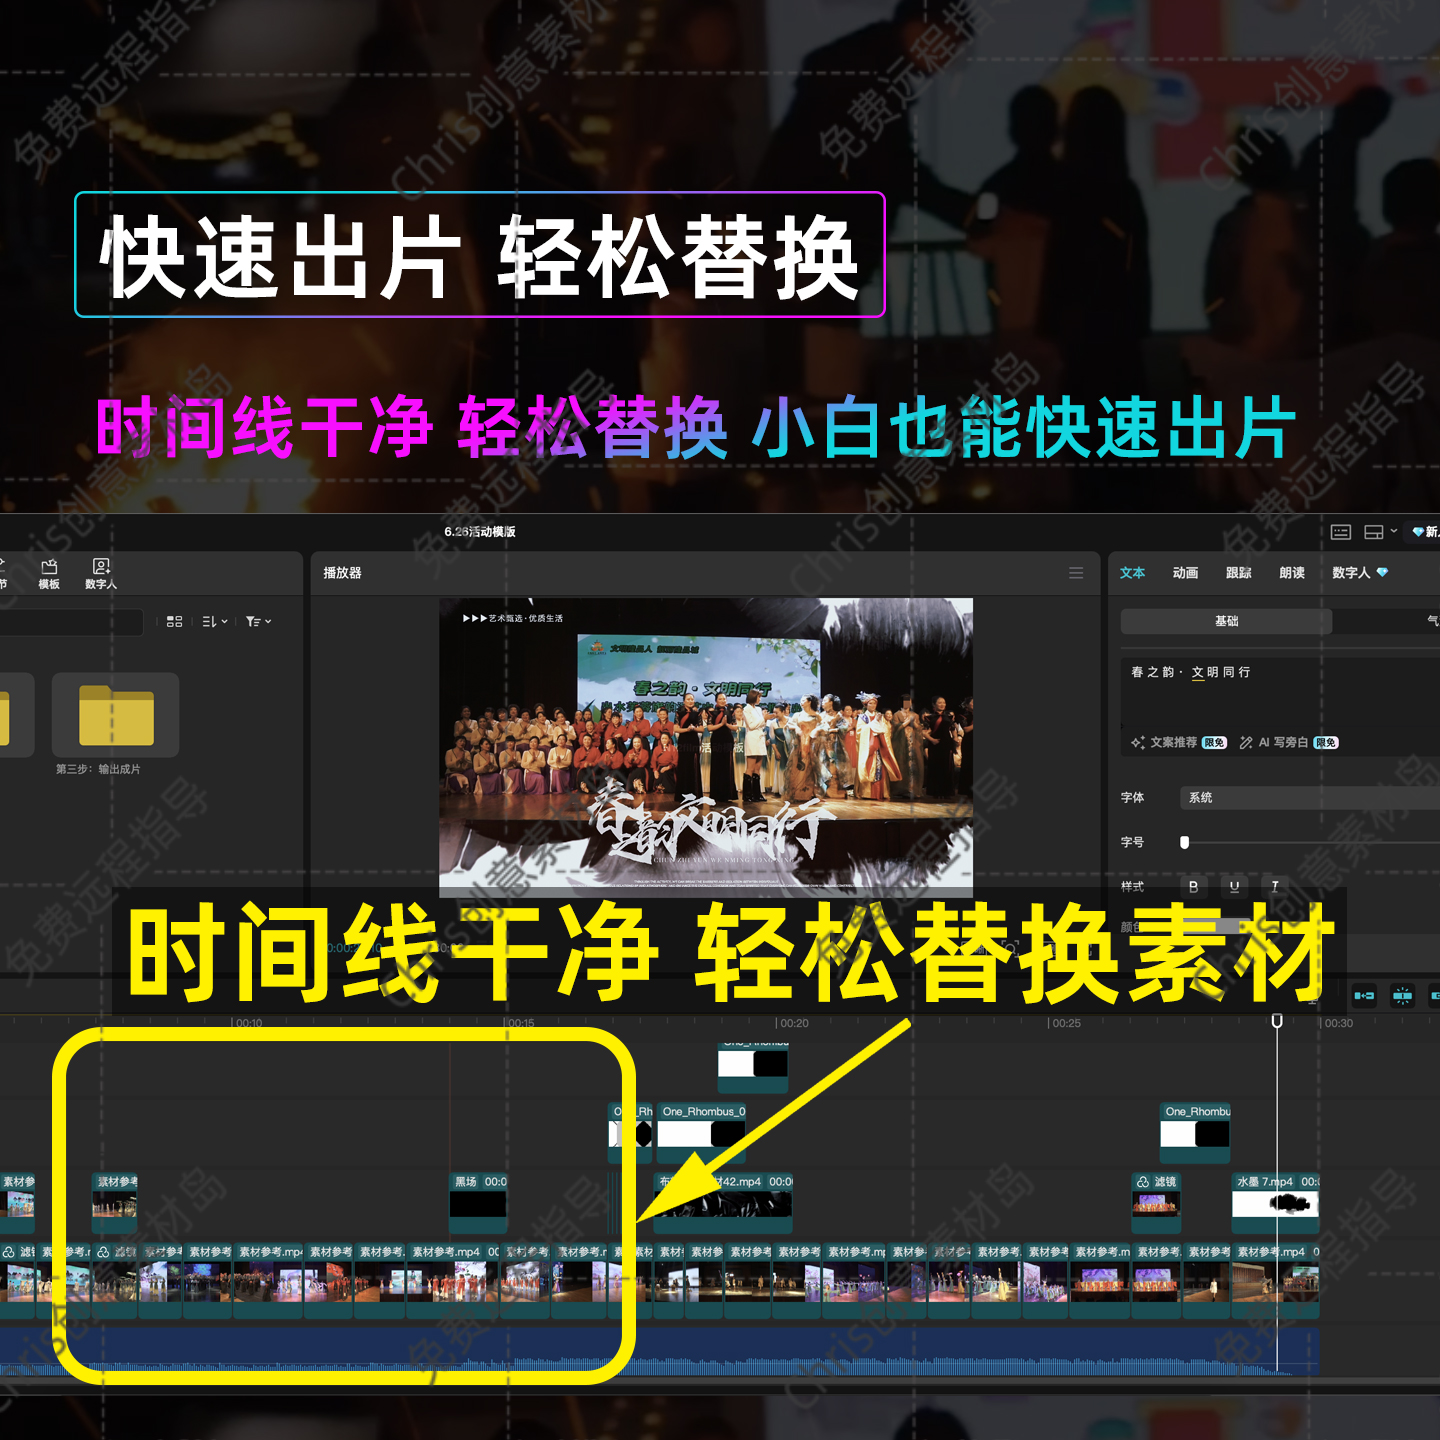Click the AI 写旁白 button
The image size is (1440, 1440).
click(x=1288, y=742)
